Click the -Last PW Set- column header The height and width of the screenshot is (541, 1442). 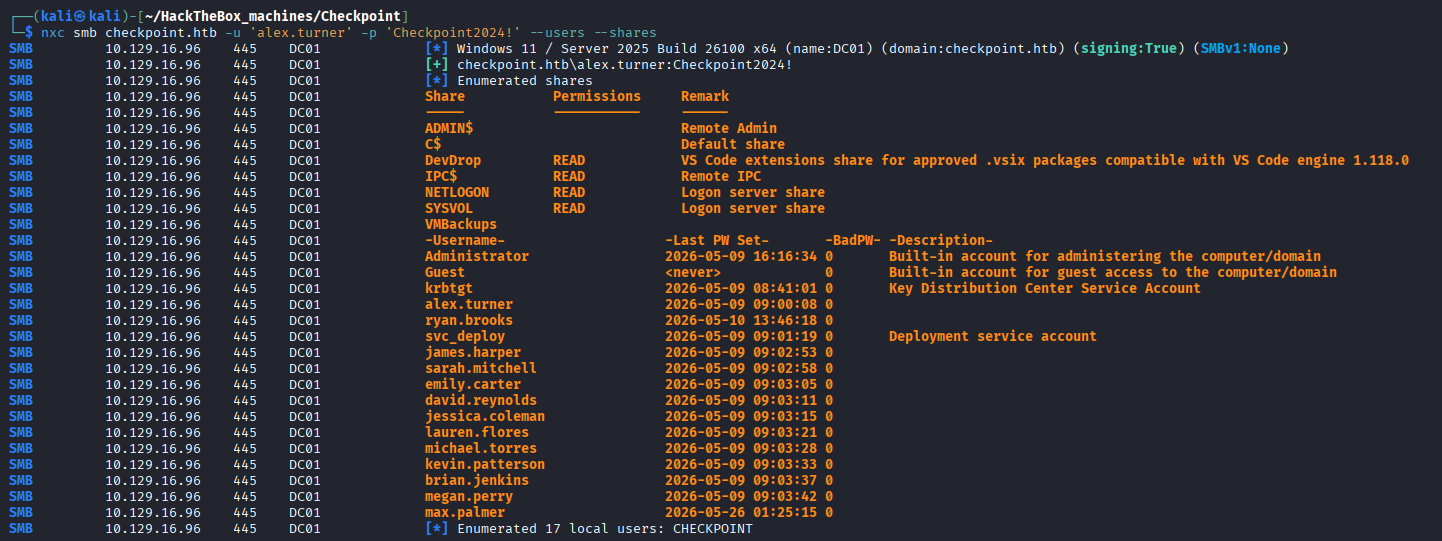[717, 240]
